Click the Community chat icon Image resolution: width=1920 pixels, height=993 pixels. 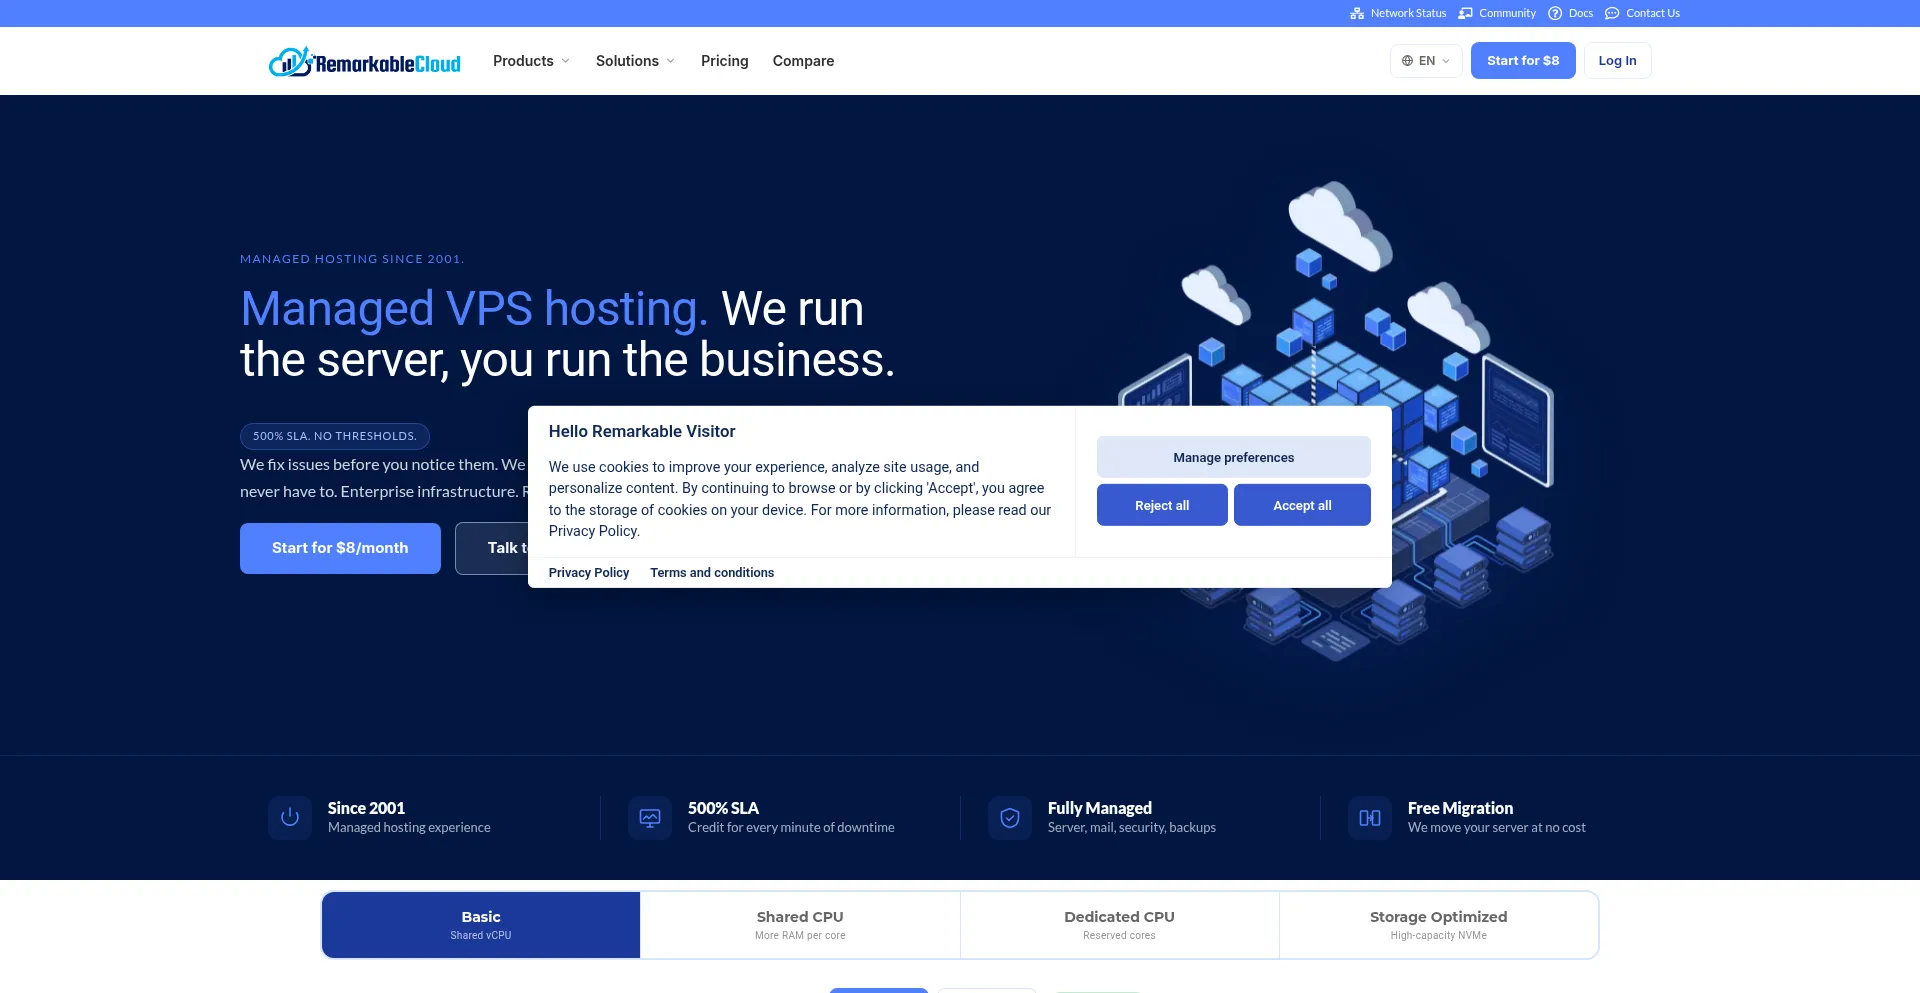[1465, 13]
